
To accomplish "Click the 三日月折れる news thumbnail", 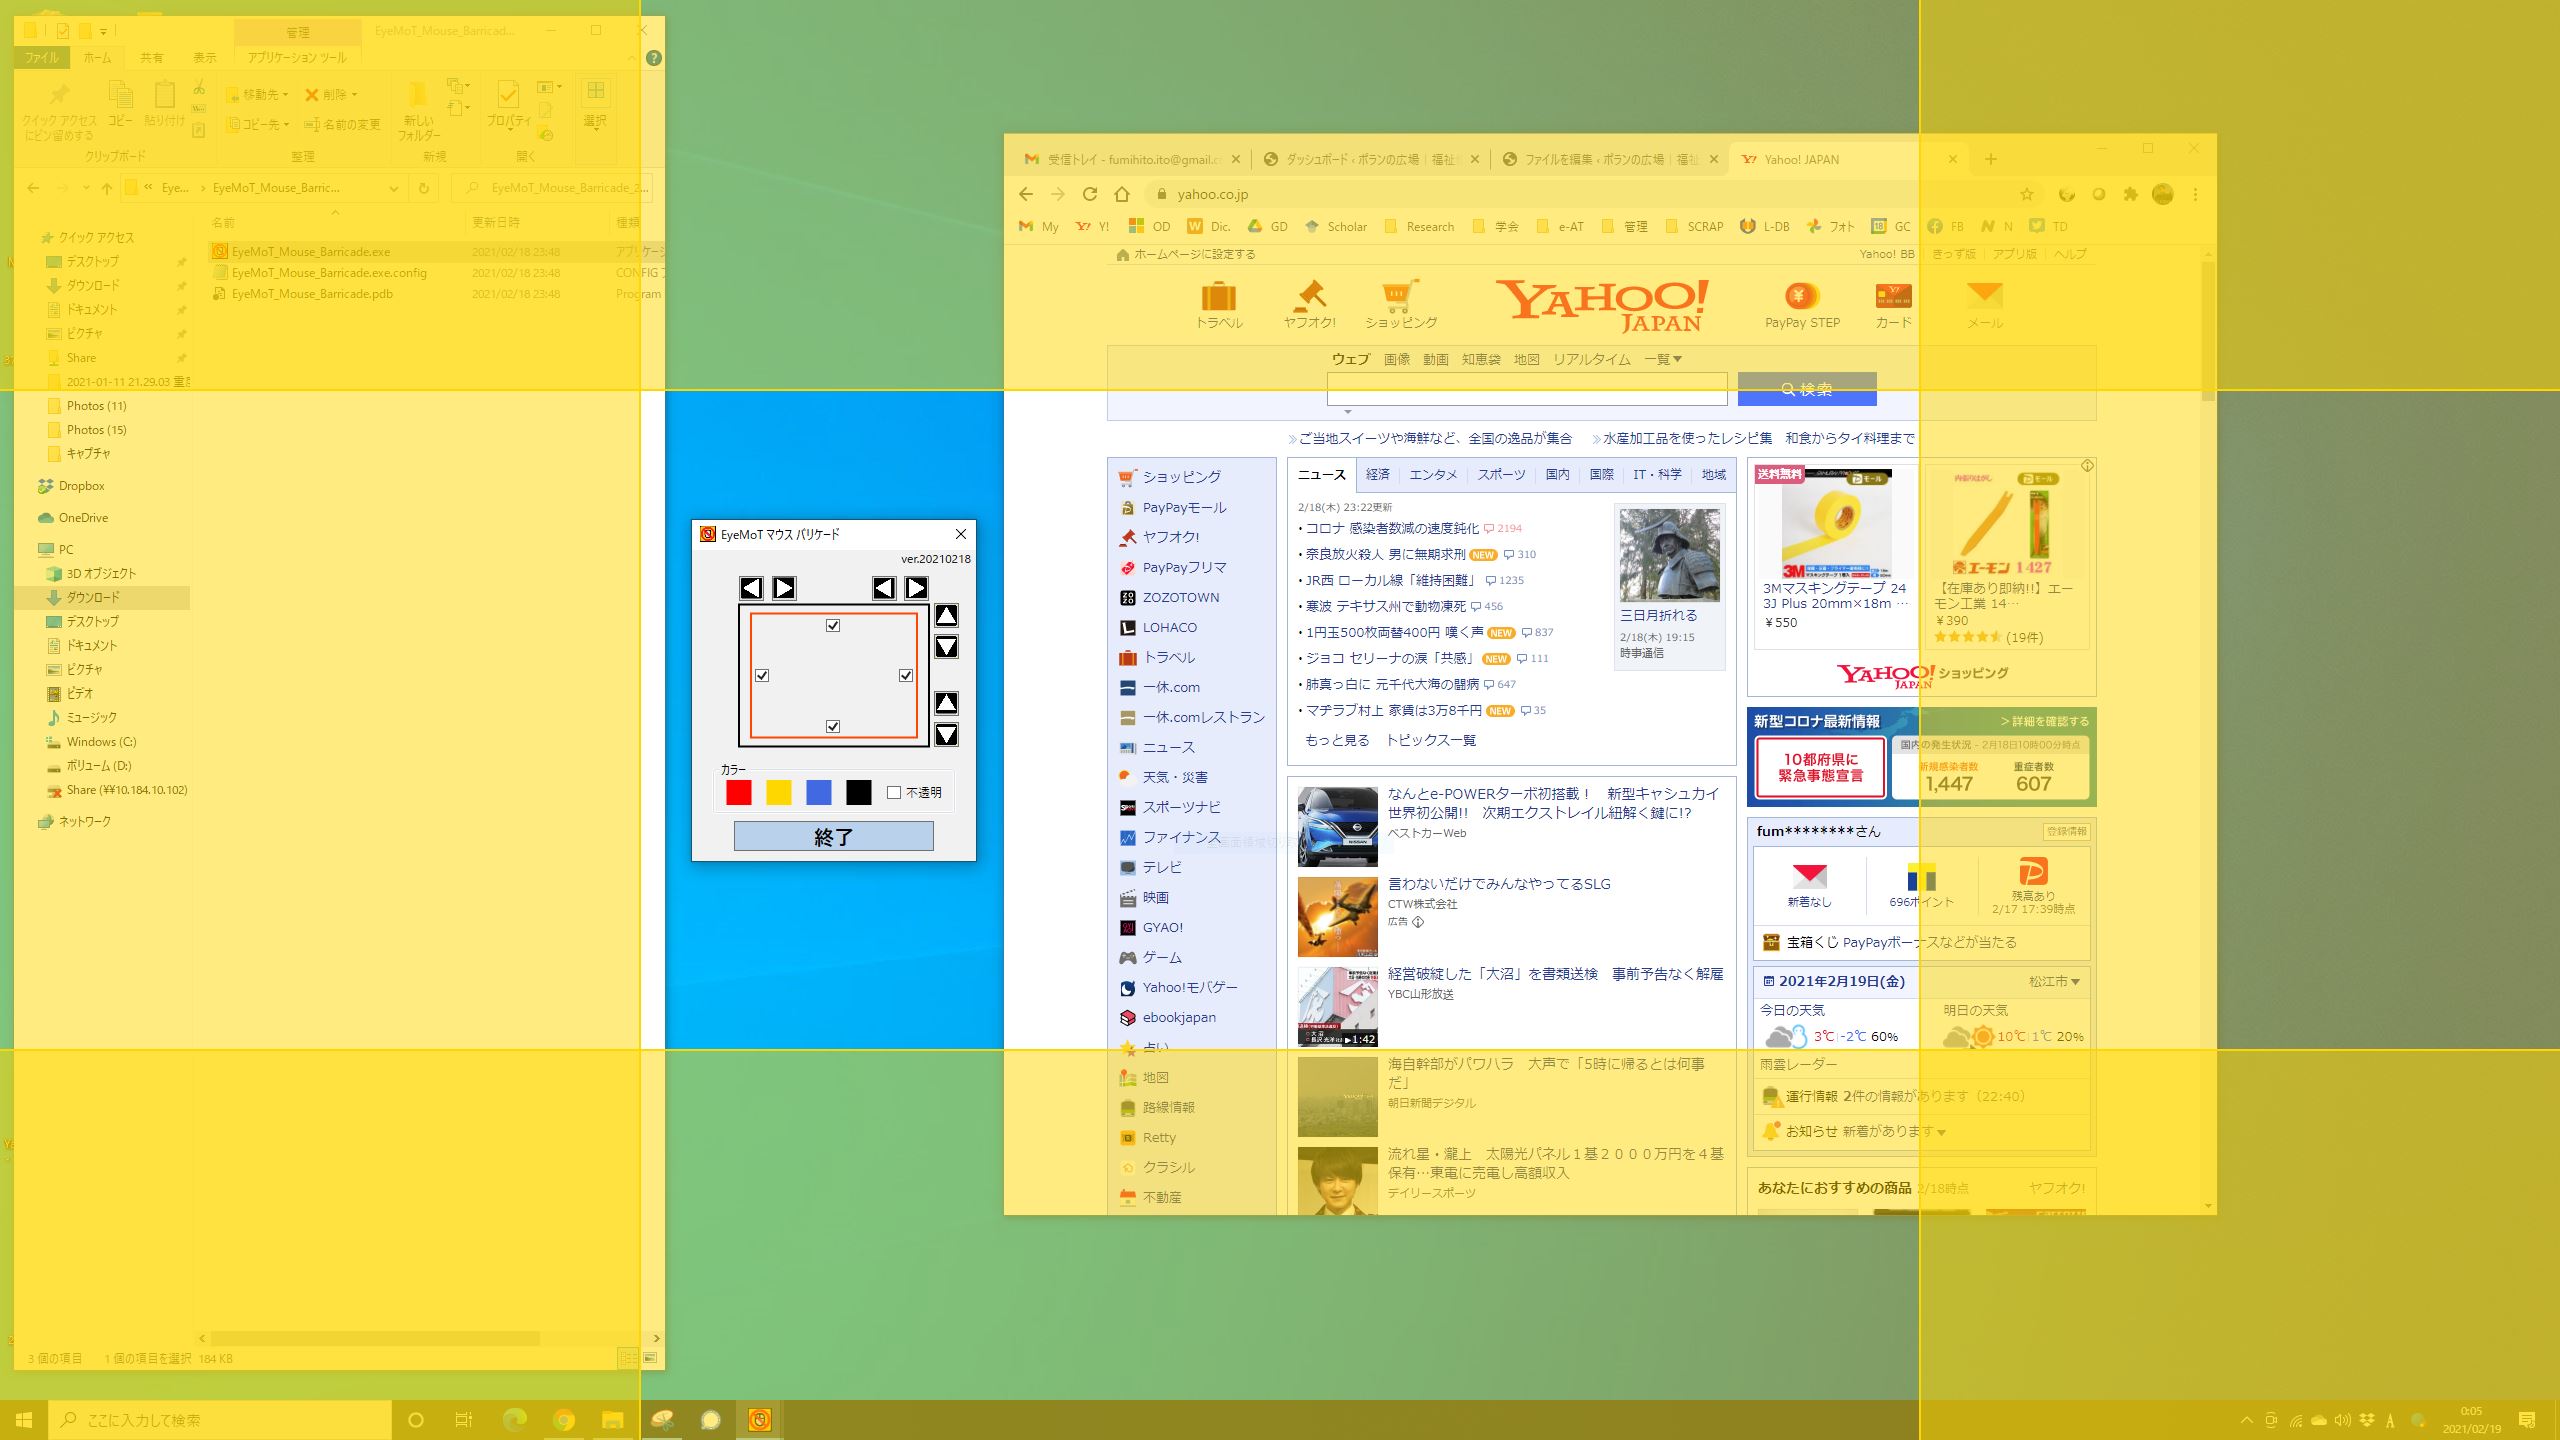I will 1669,554.
